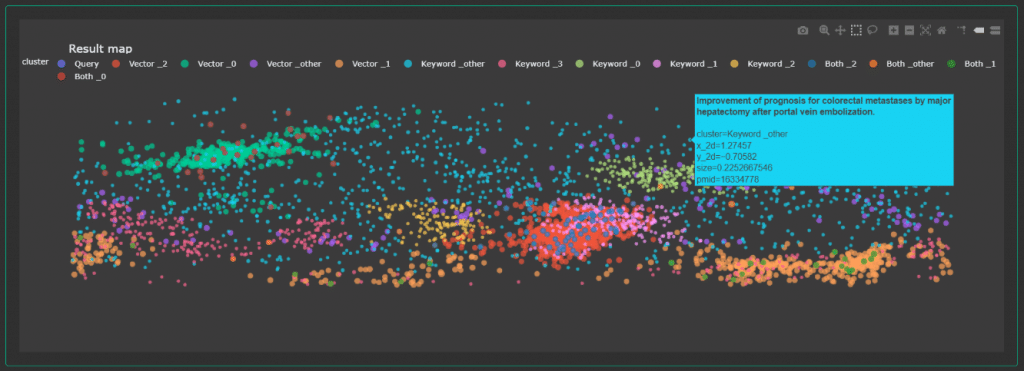The image size is (1024, 371).
Task: Click tooltip title 'Improvement of prognosis for colorectal metastases'
Action: (x=824, y=106)
